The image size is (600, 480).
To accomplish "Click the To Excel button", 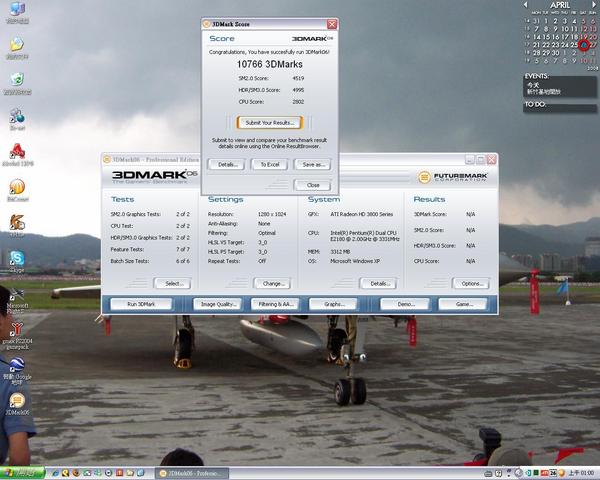I will point(269,165).
